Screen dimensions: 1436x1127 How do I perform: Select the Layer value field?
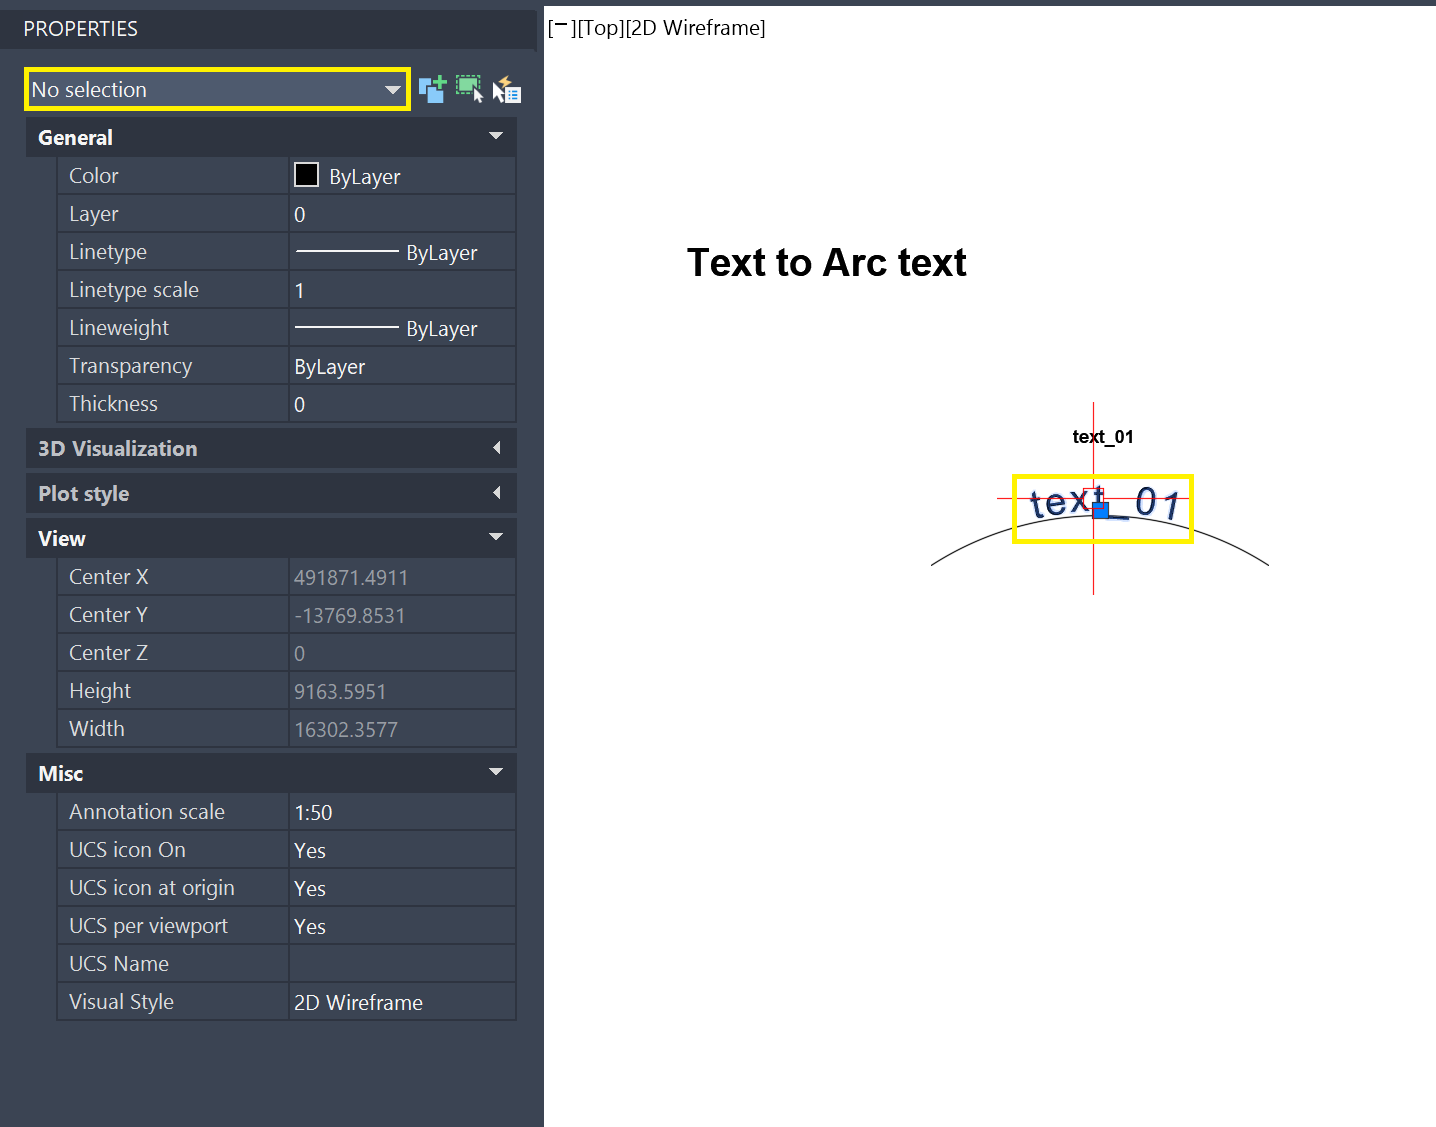(x=402, y=214)
